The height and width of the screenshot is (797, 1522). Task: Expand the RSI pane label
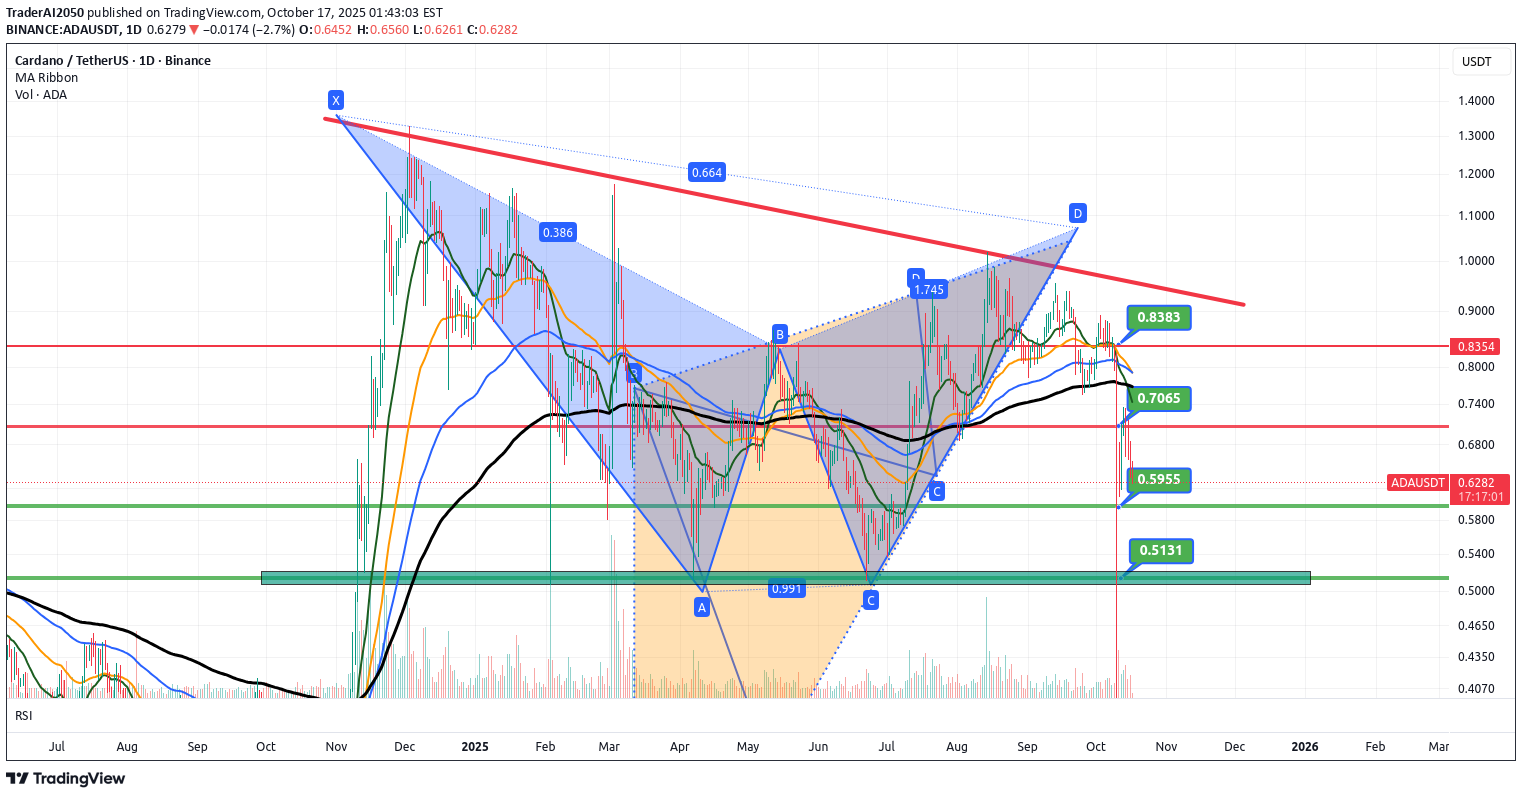tap(24, 715)
